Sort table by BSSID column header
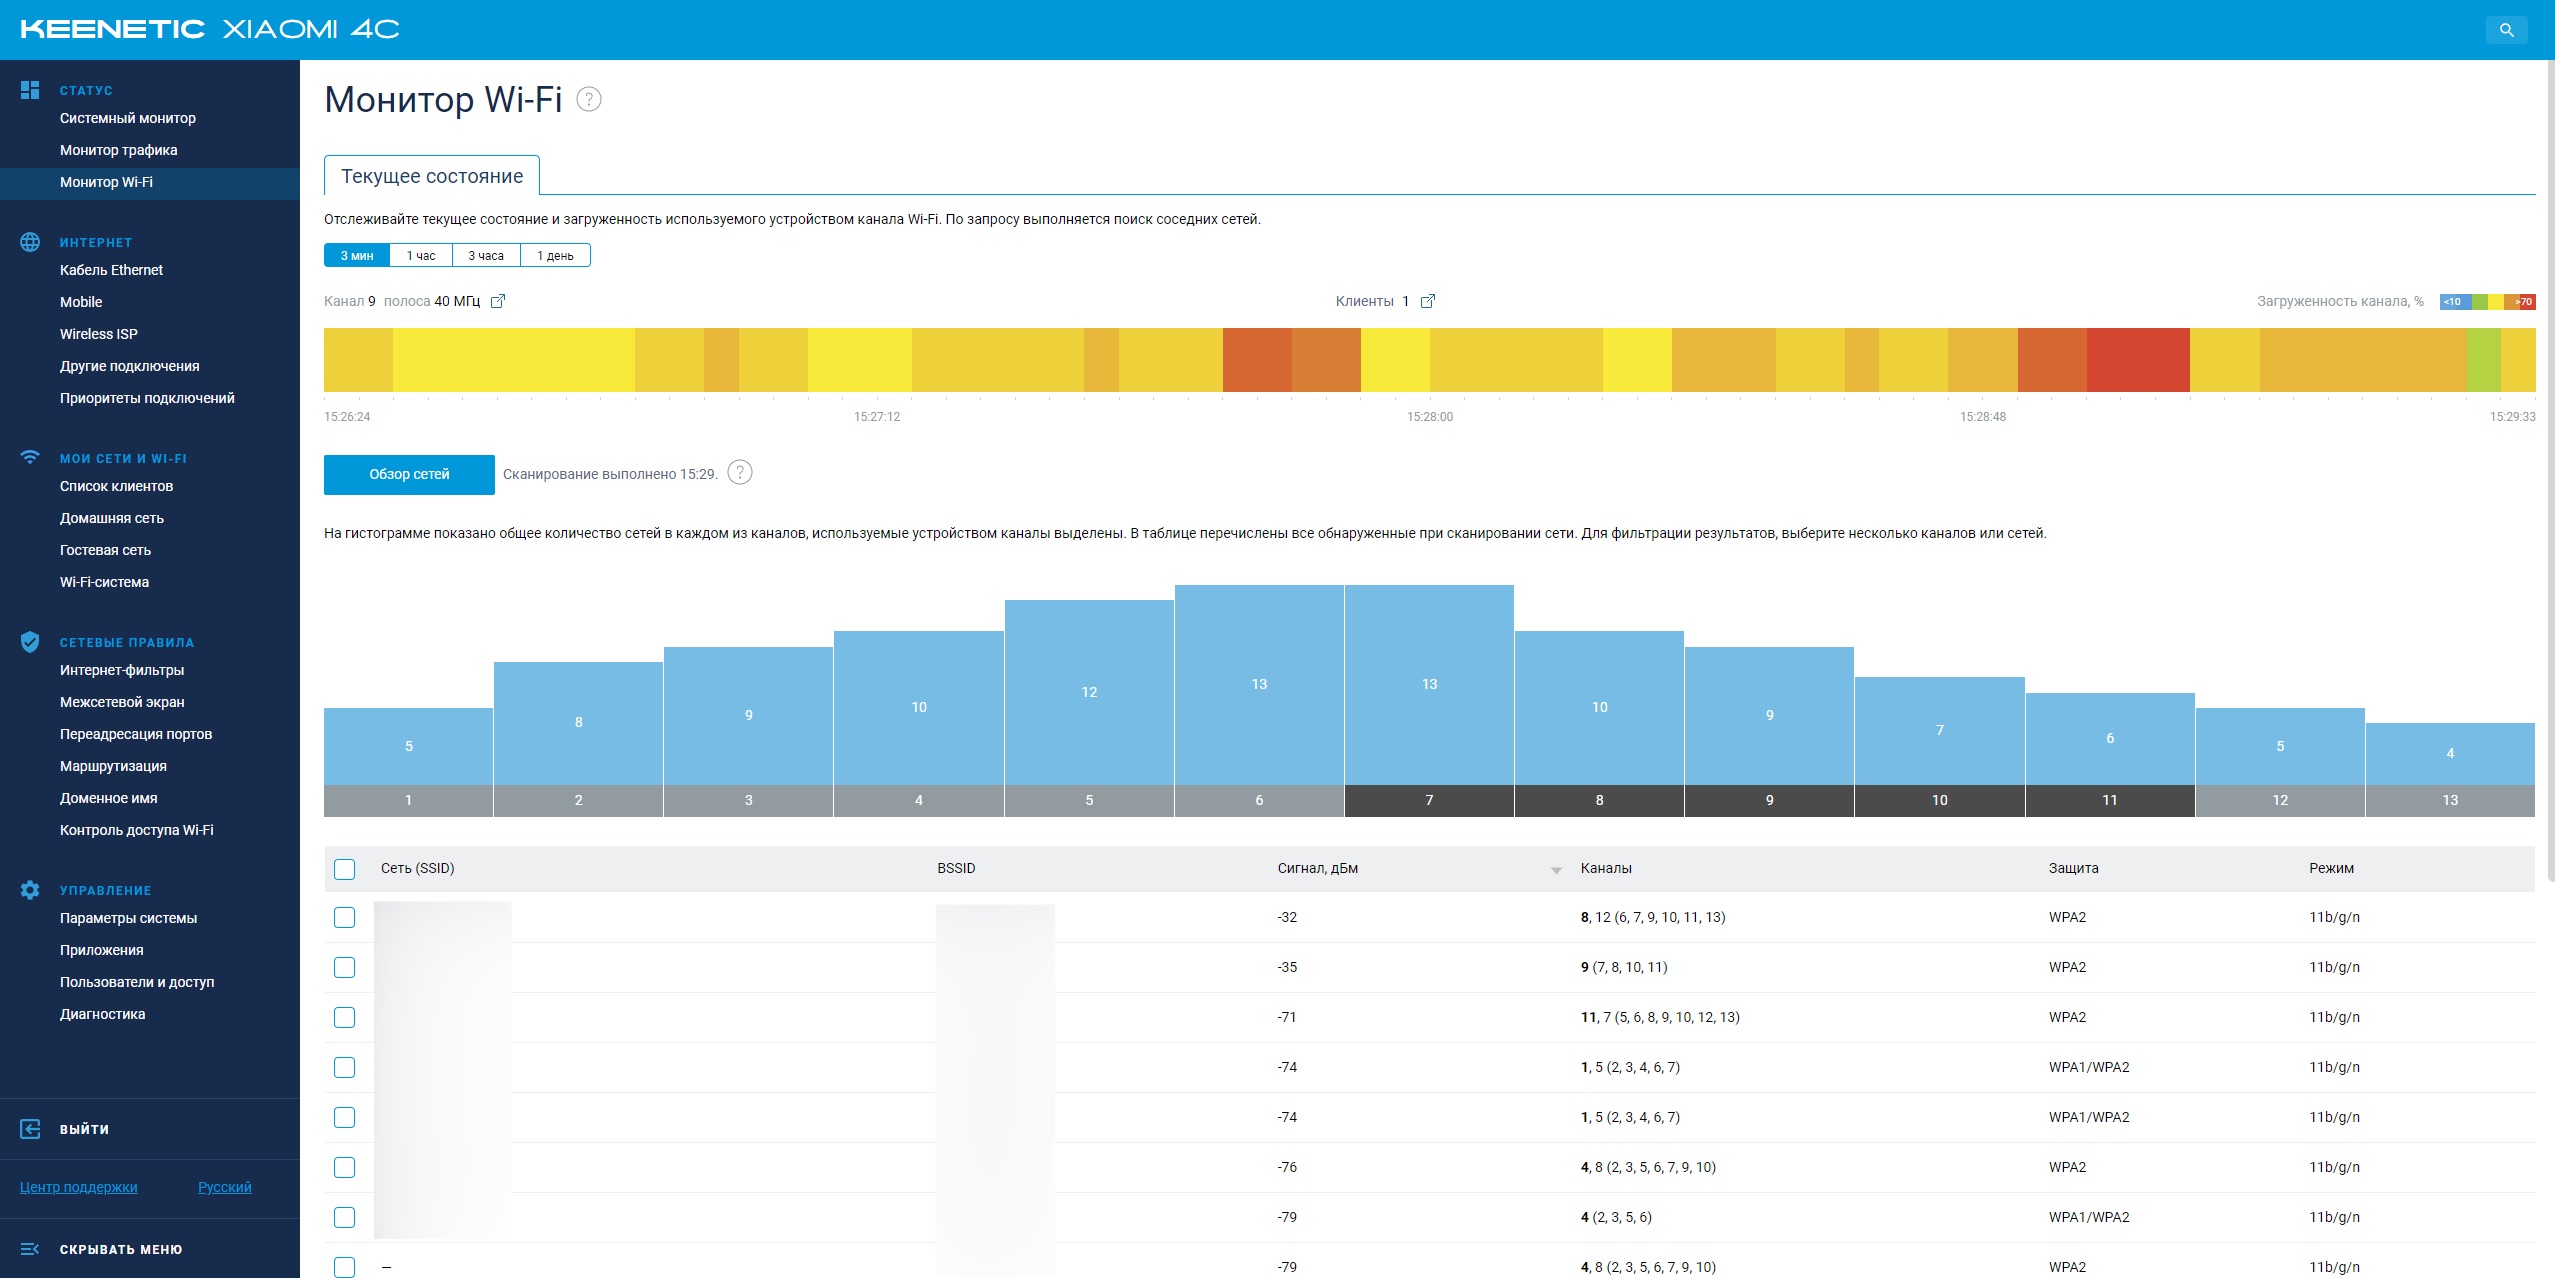 (956, 868)
